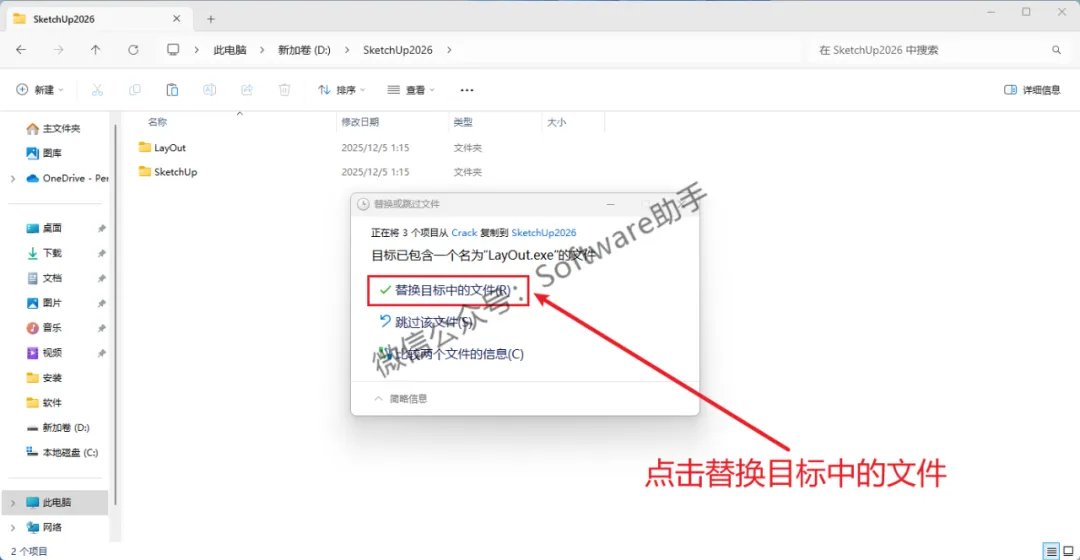The width and height of the screenshot is (1080, 560).
Task: Click the Share icon in toolbar
Action: pyautogui.click(x=247, y=90)
